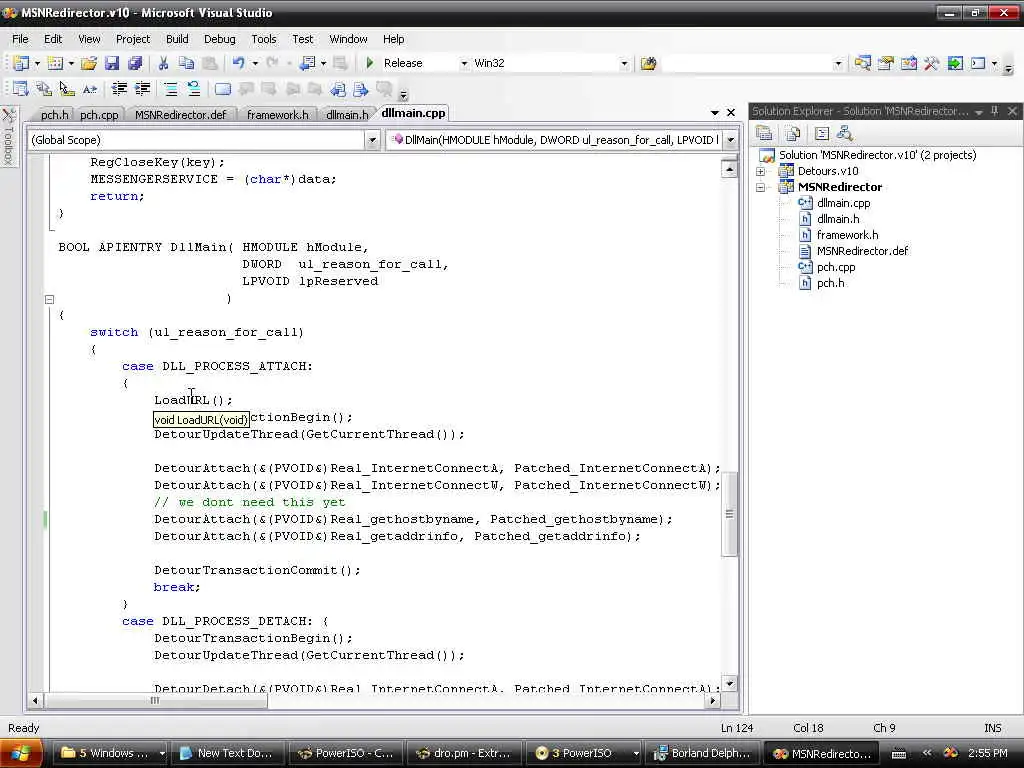
Task: Select pch.h in Solution Explorer
Action: coord(830,283)
